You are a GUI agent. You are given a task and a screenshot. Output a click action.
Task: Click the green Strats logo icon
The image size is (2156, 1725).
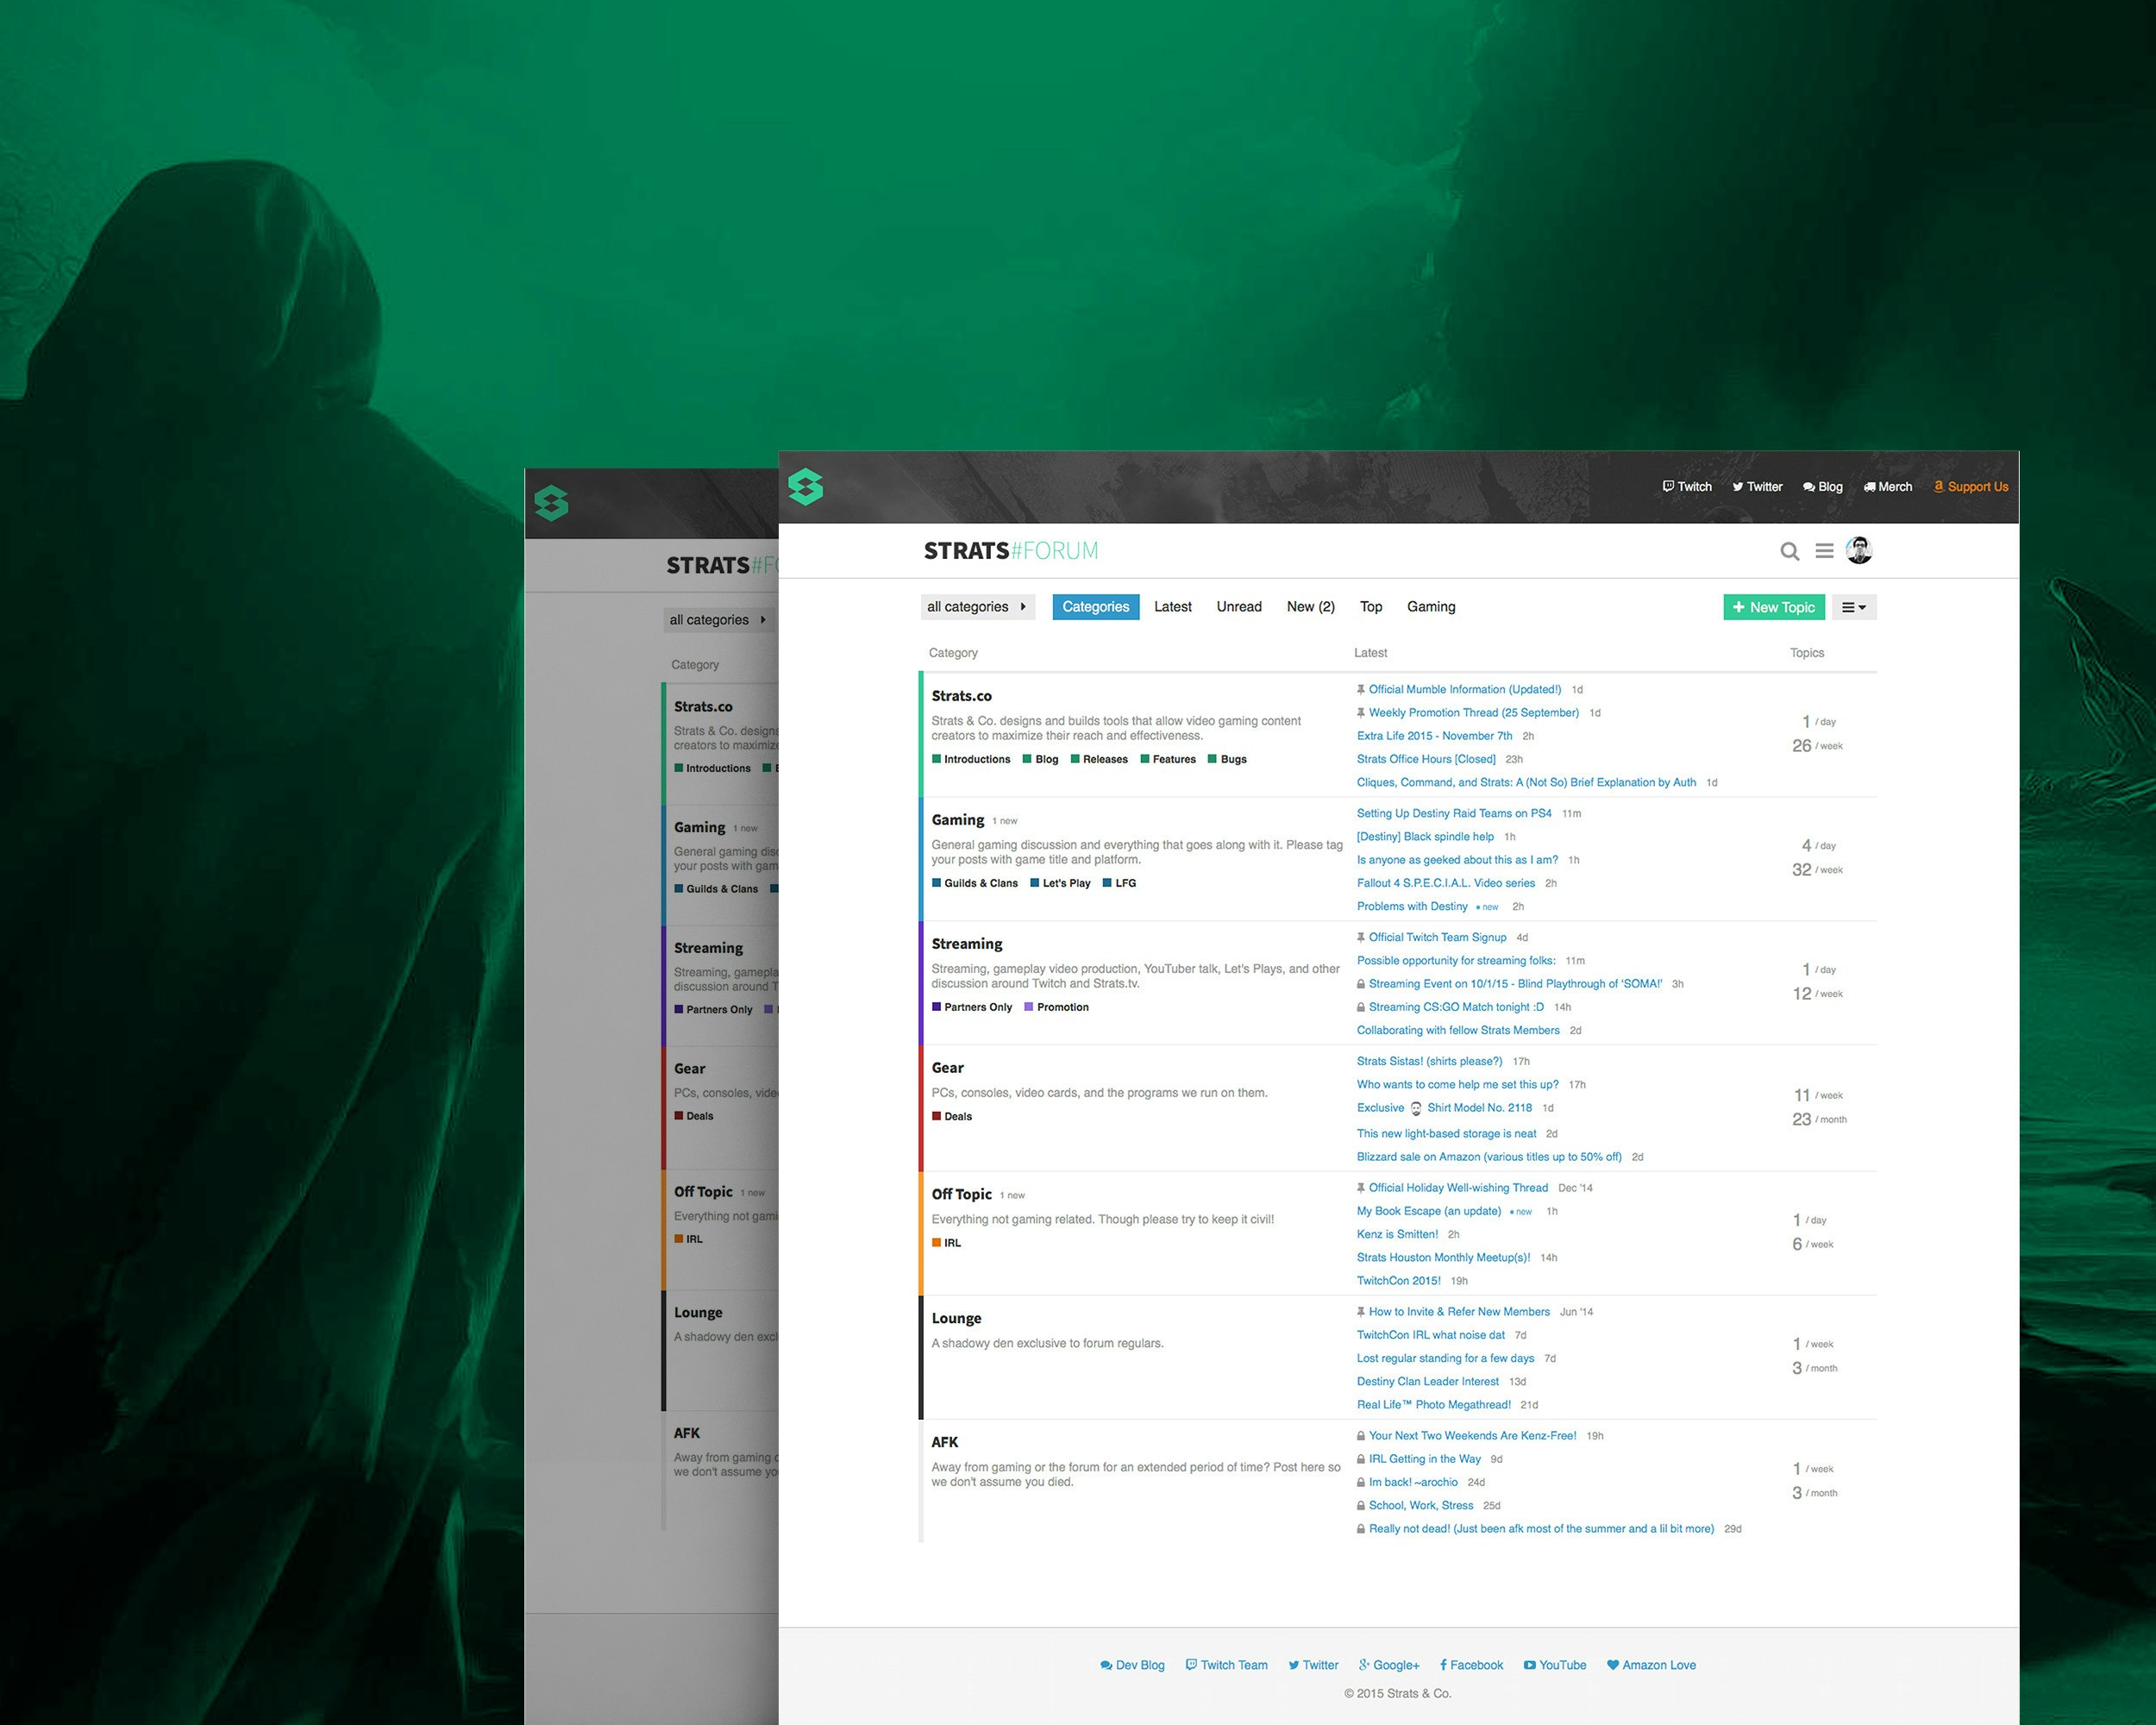tap(805, 487)
